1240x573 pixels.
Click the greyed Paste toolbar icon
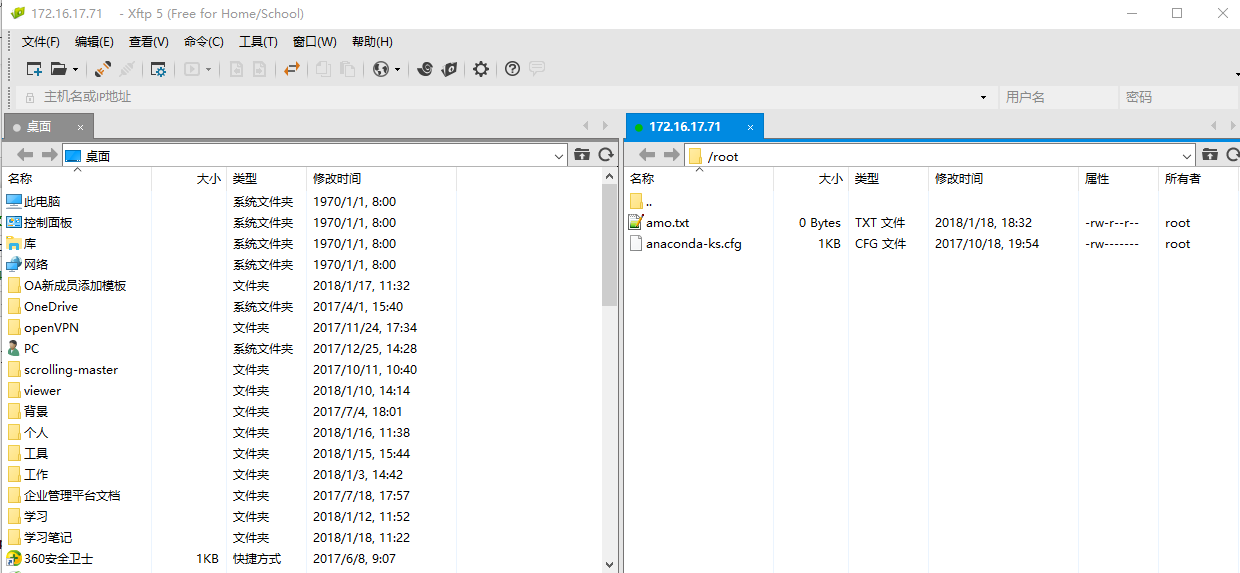[x=347, y=69]
